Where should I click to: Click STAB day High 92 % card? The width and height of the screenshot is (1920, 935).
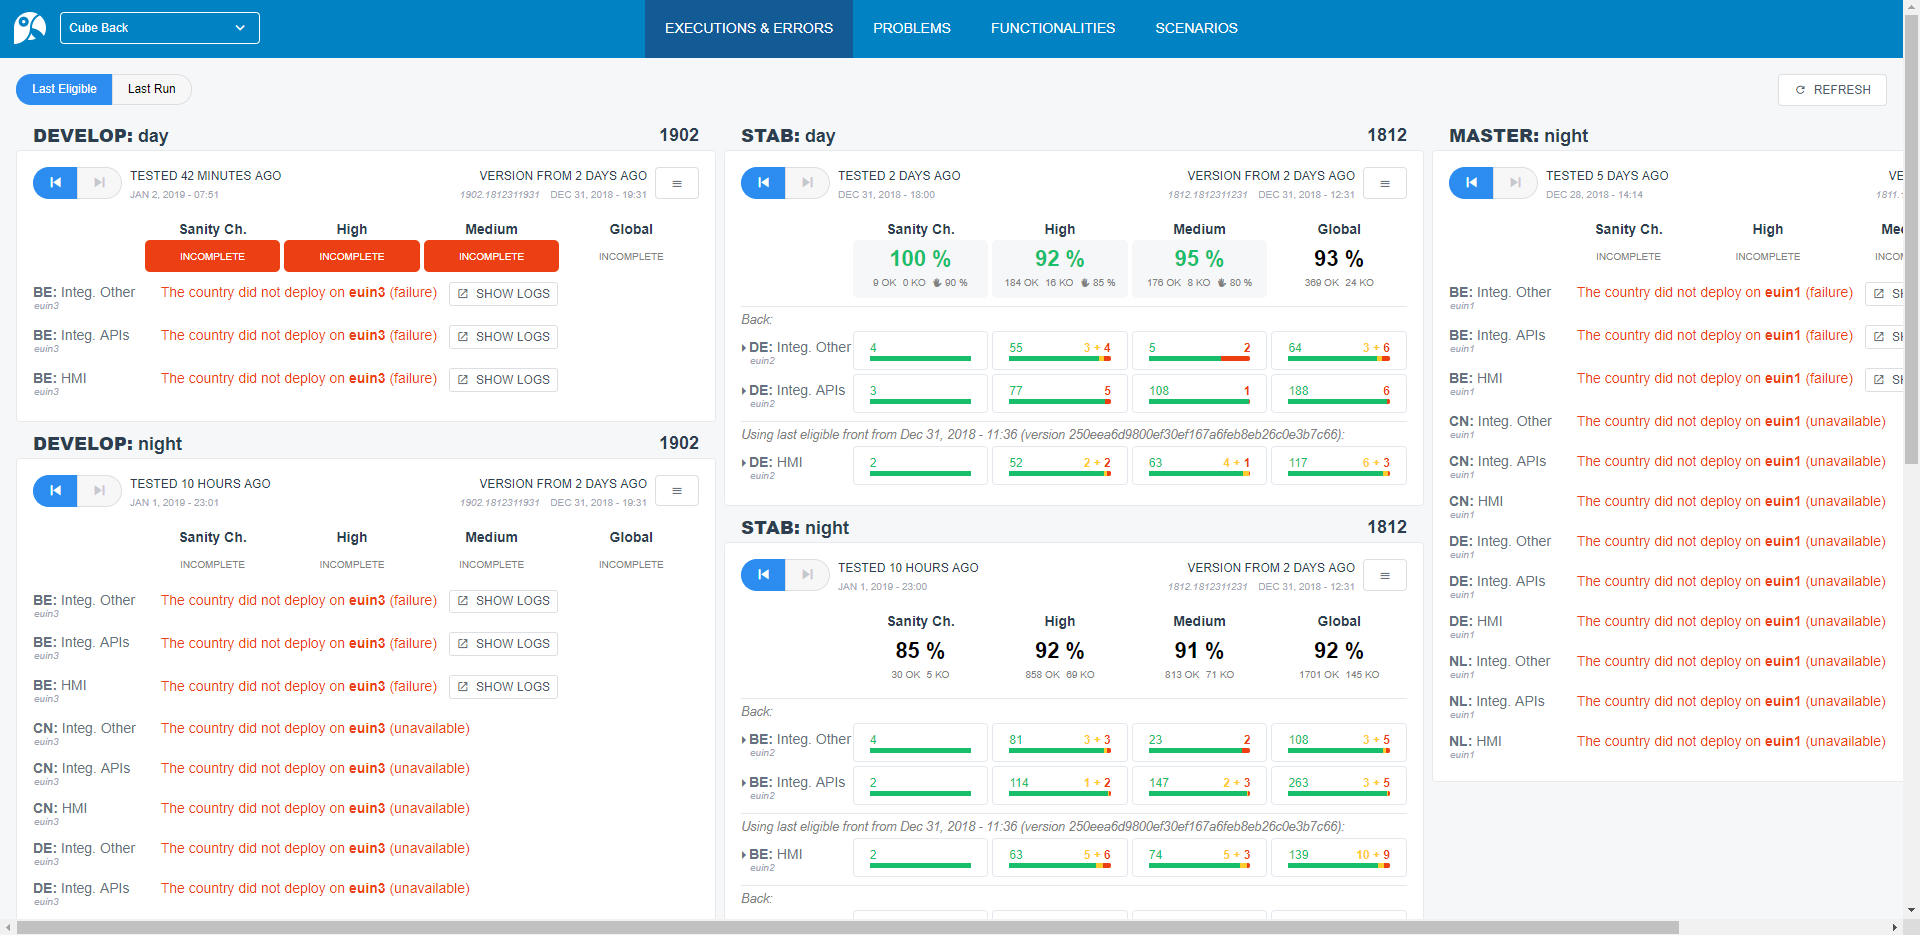coord(1060,269)
